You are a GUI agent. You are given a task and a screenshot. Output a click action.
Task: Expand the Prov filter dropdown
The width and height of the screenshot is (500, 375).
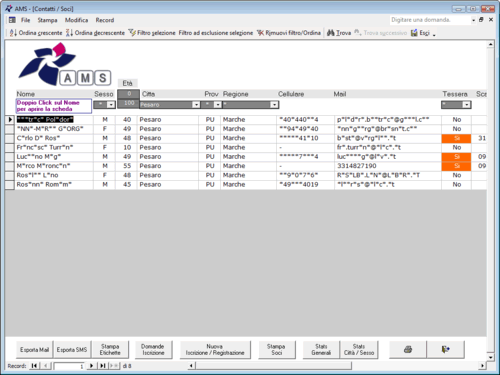pos(217,105)
